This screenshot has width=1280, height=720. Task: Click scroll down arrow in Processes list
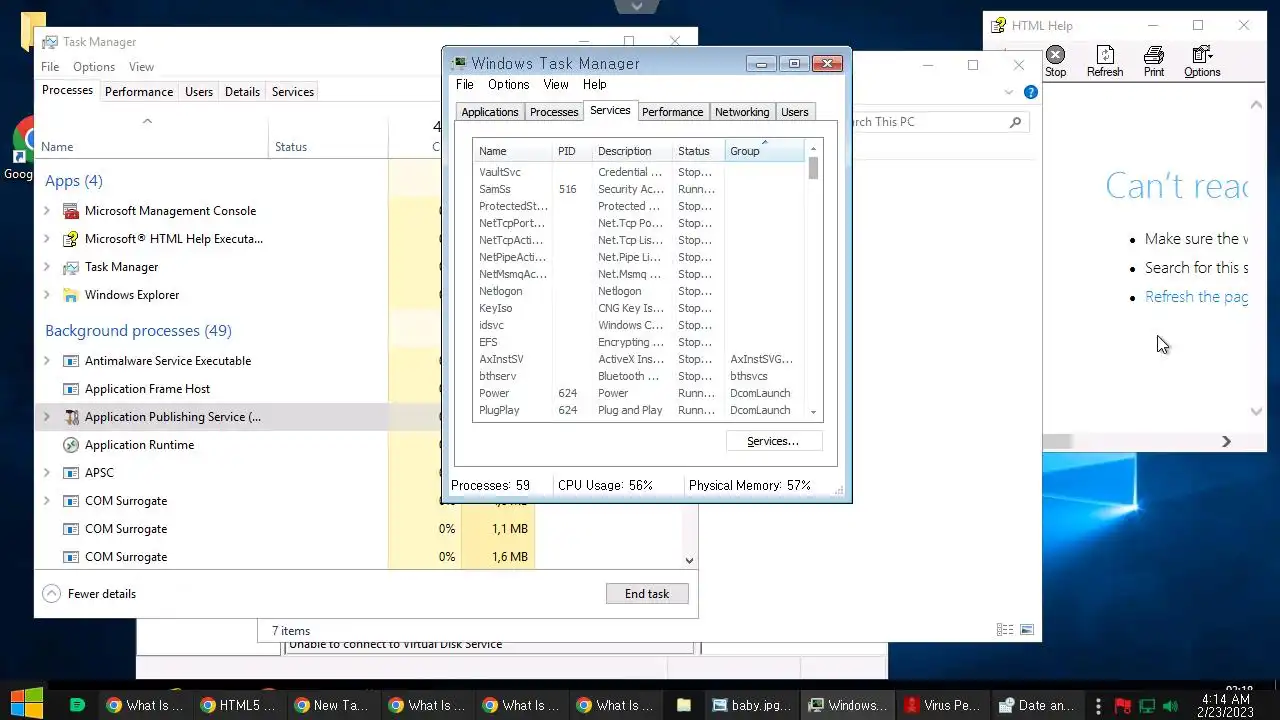click(x=689, y=561)
